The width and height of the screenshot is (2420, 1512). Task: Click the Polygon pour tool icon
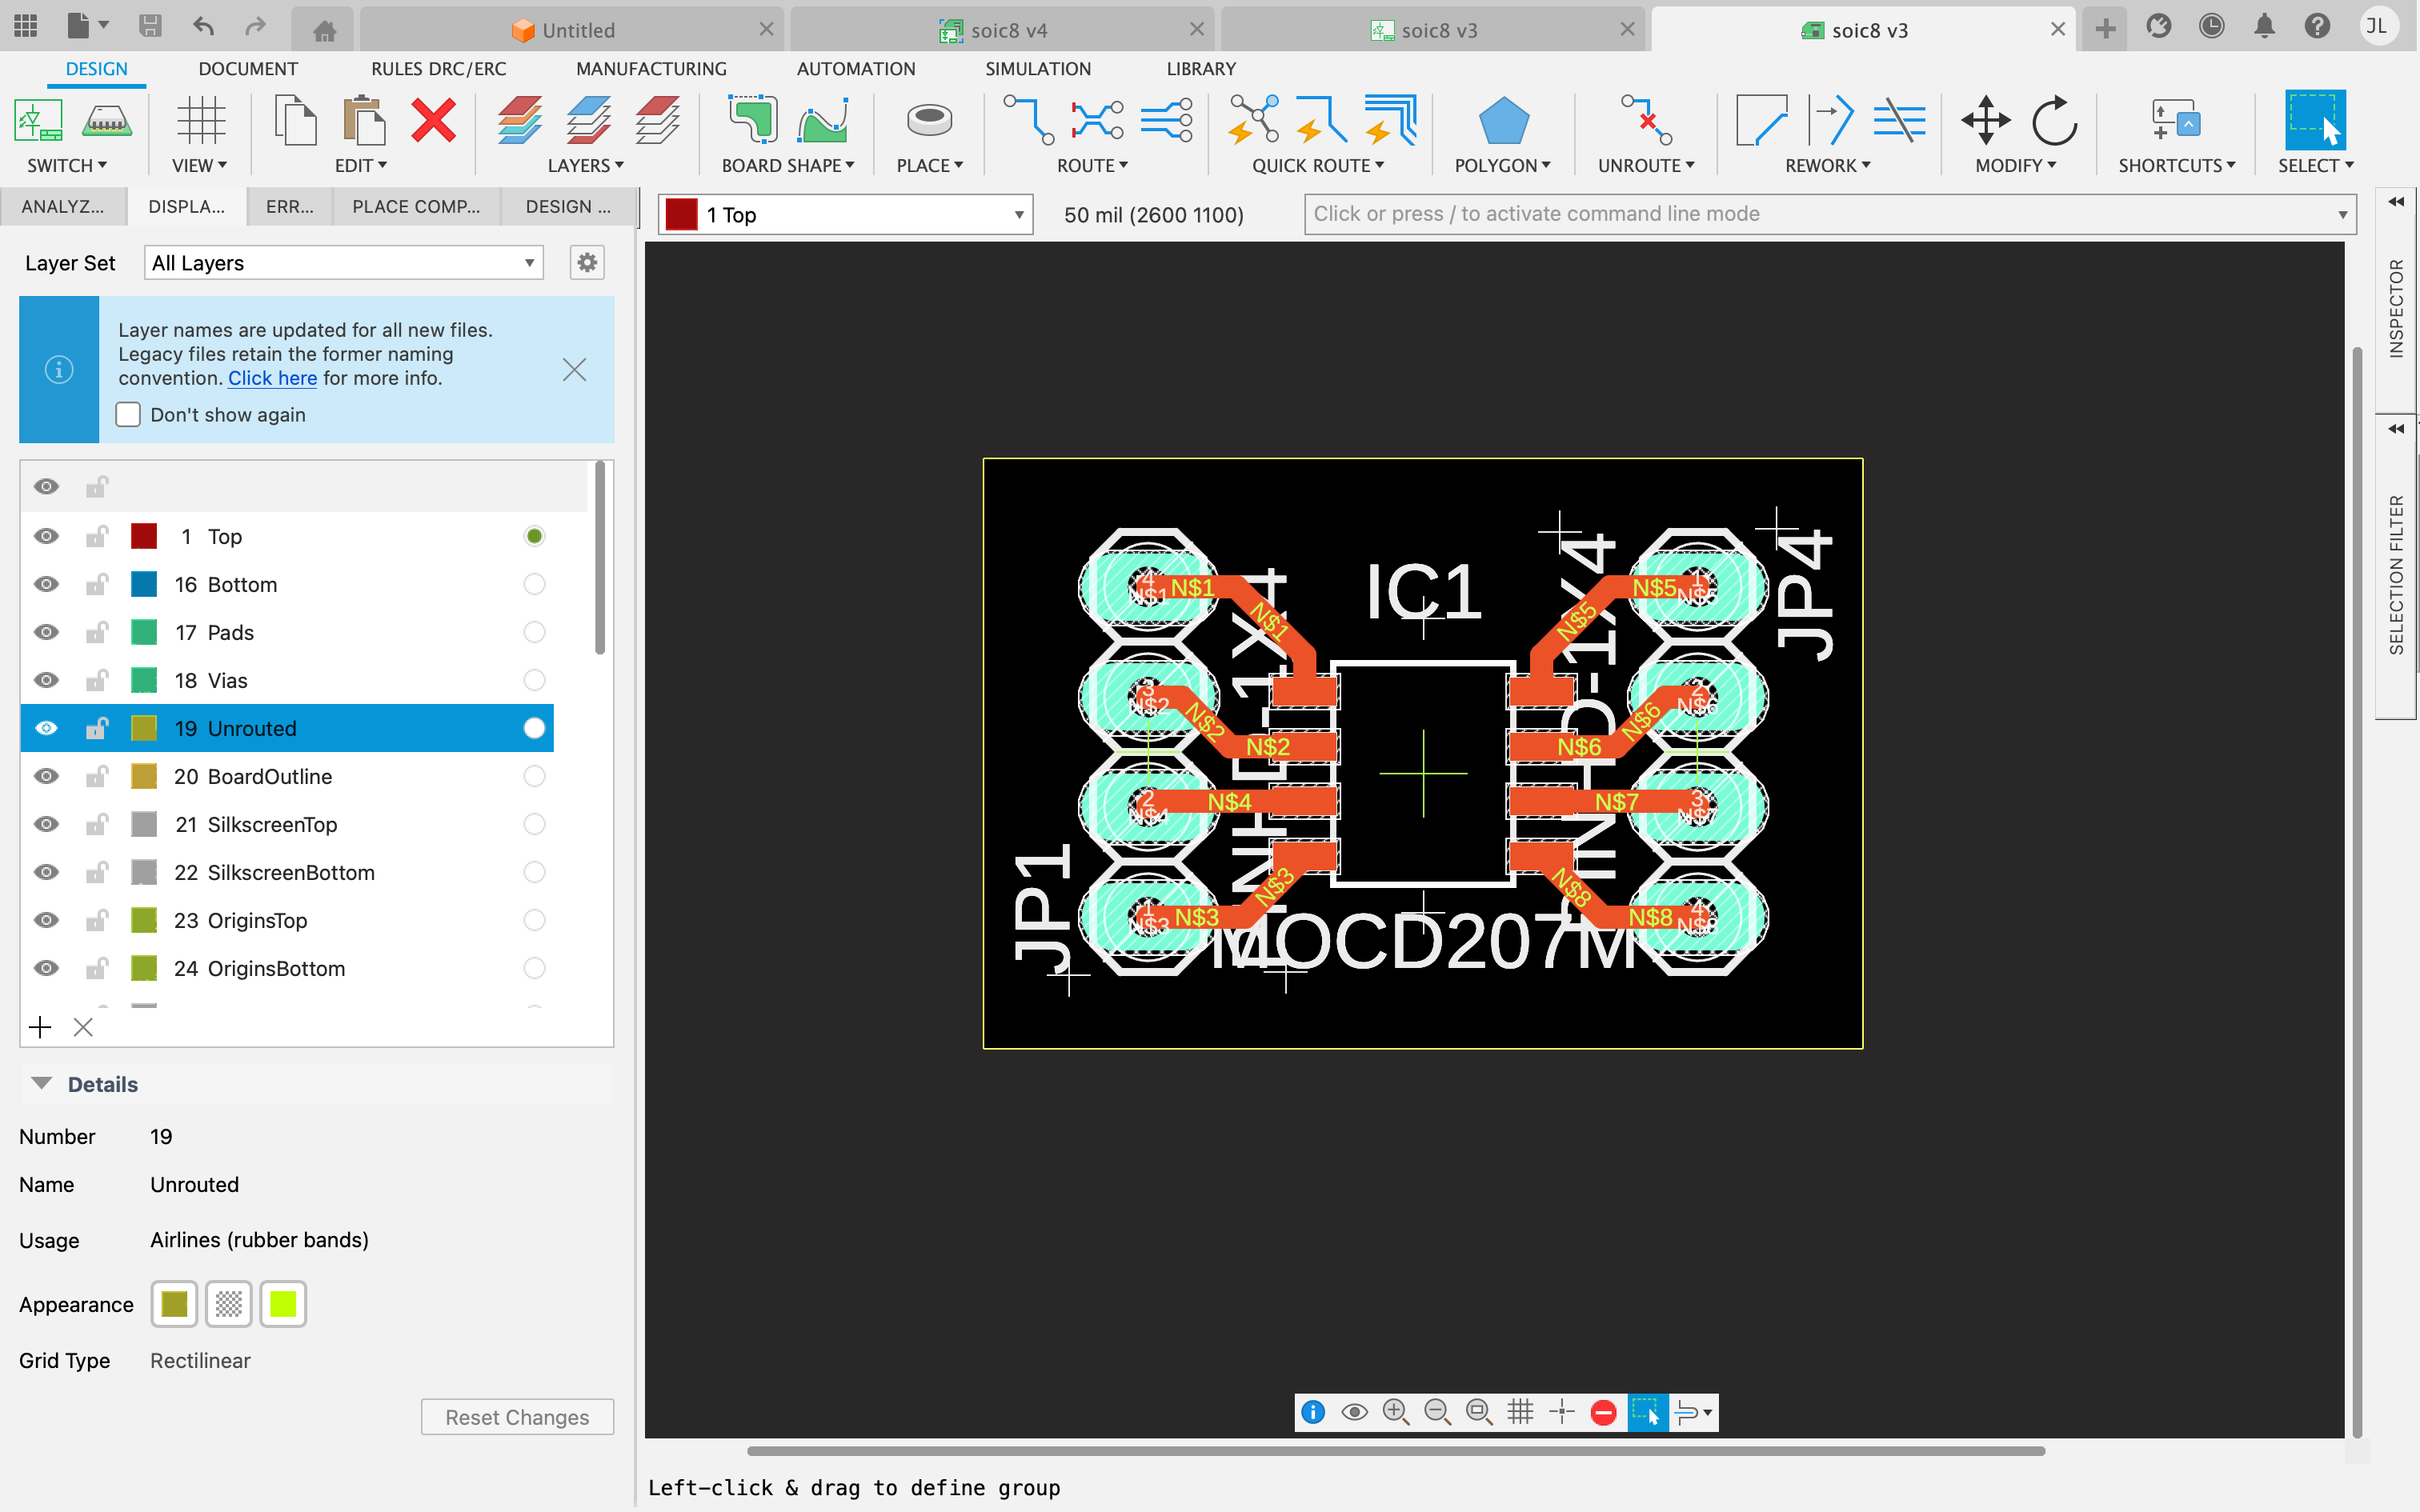point(1502,122)
